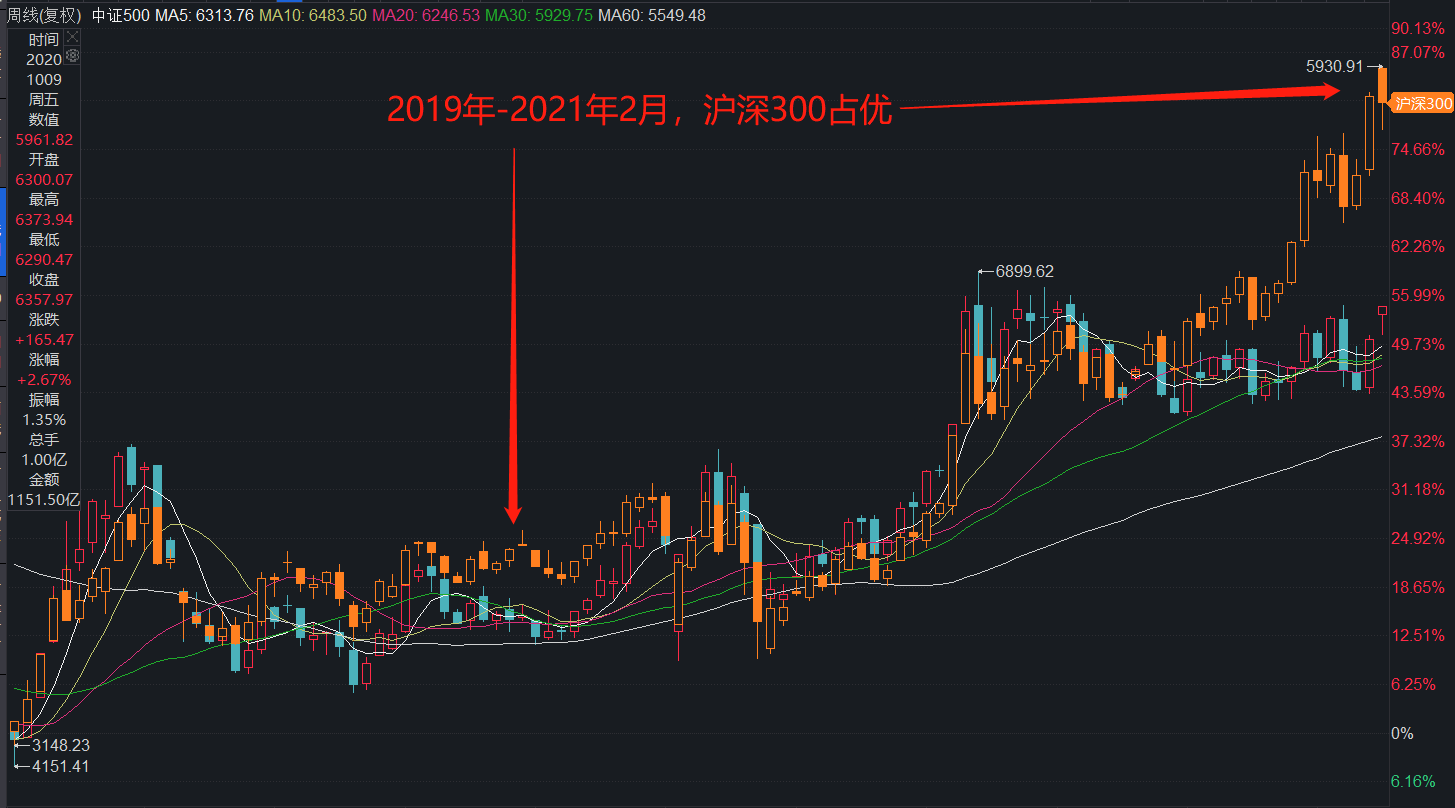Click the green 6.16% negative axis label
This screenshot has height=808, width=1455.
1415,781
